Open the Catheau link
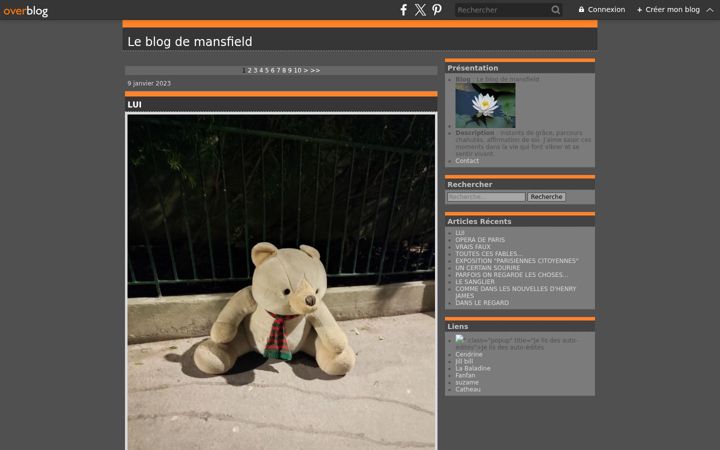Screen dimensions: 720x450 click(468, 389)
